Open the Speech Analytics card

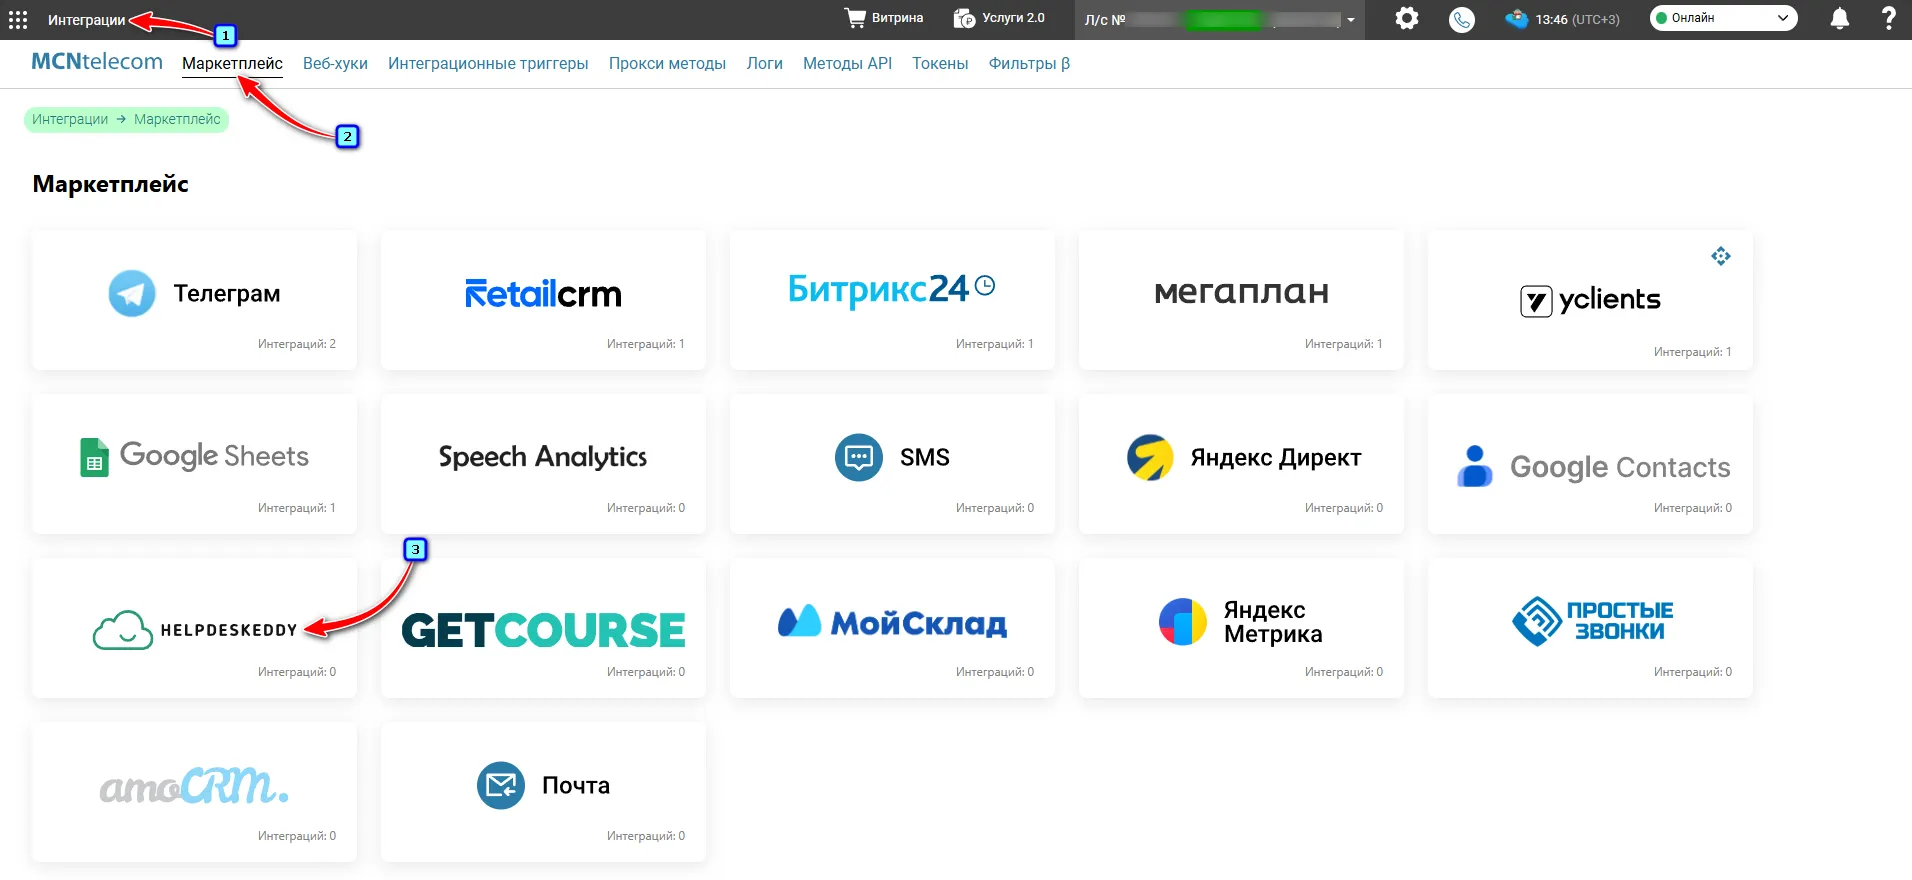coord(543,464)
